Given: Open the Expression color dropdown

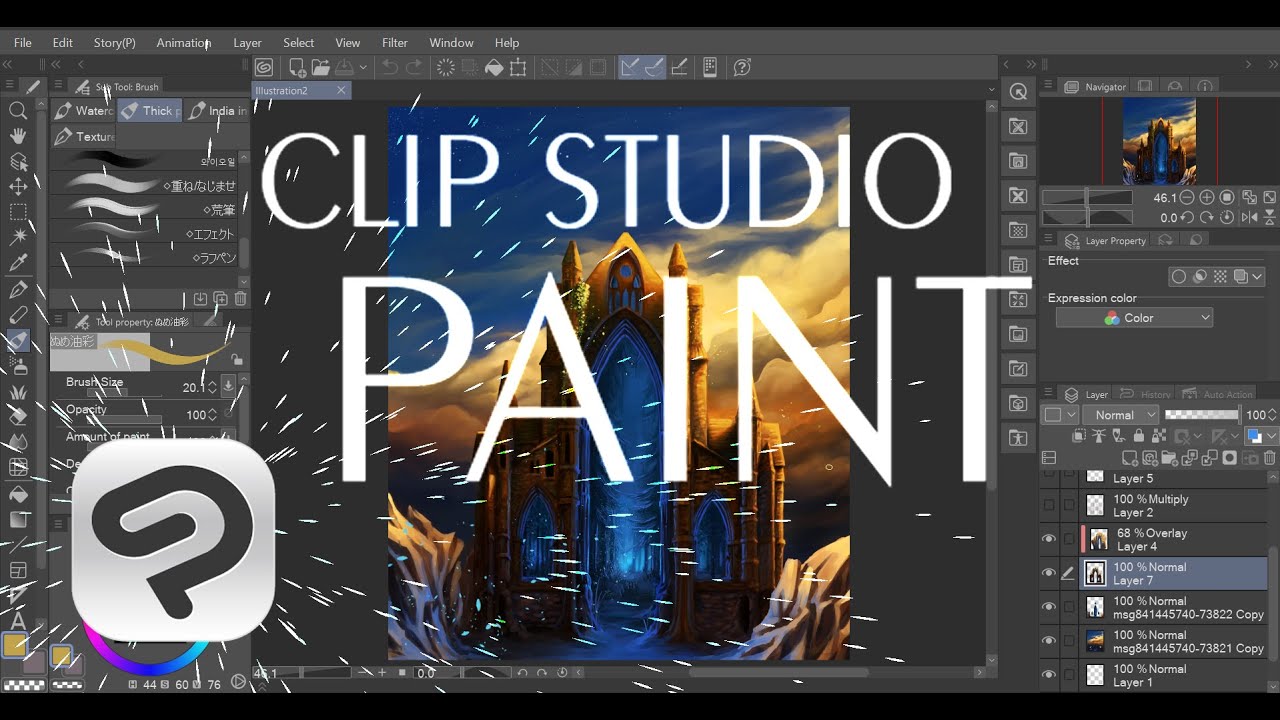Looking at the screenshot, I should pyautogui.click(x=1135, y=318).
